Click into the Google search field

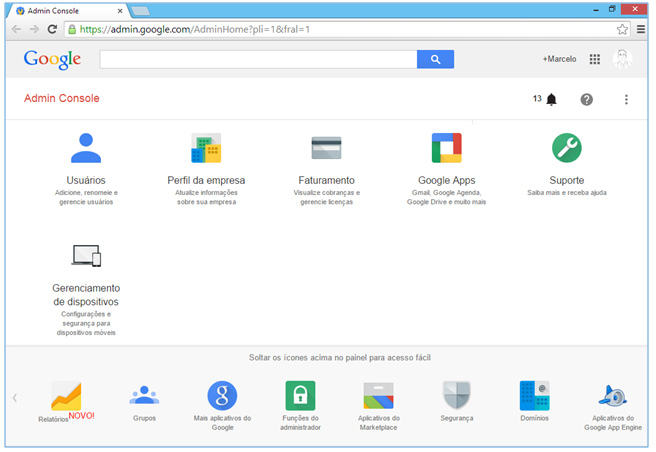[x=258, y=59]
